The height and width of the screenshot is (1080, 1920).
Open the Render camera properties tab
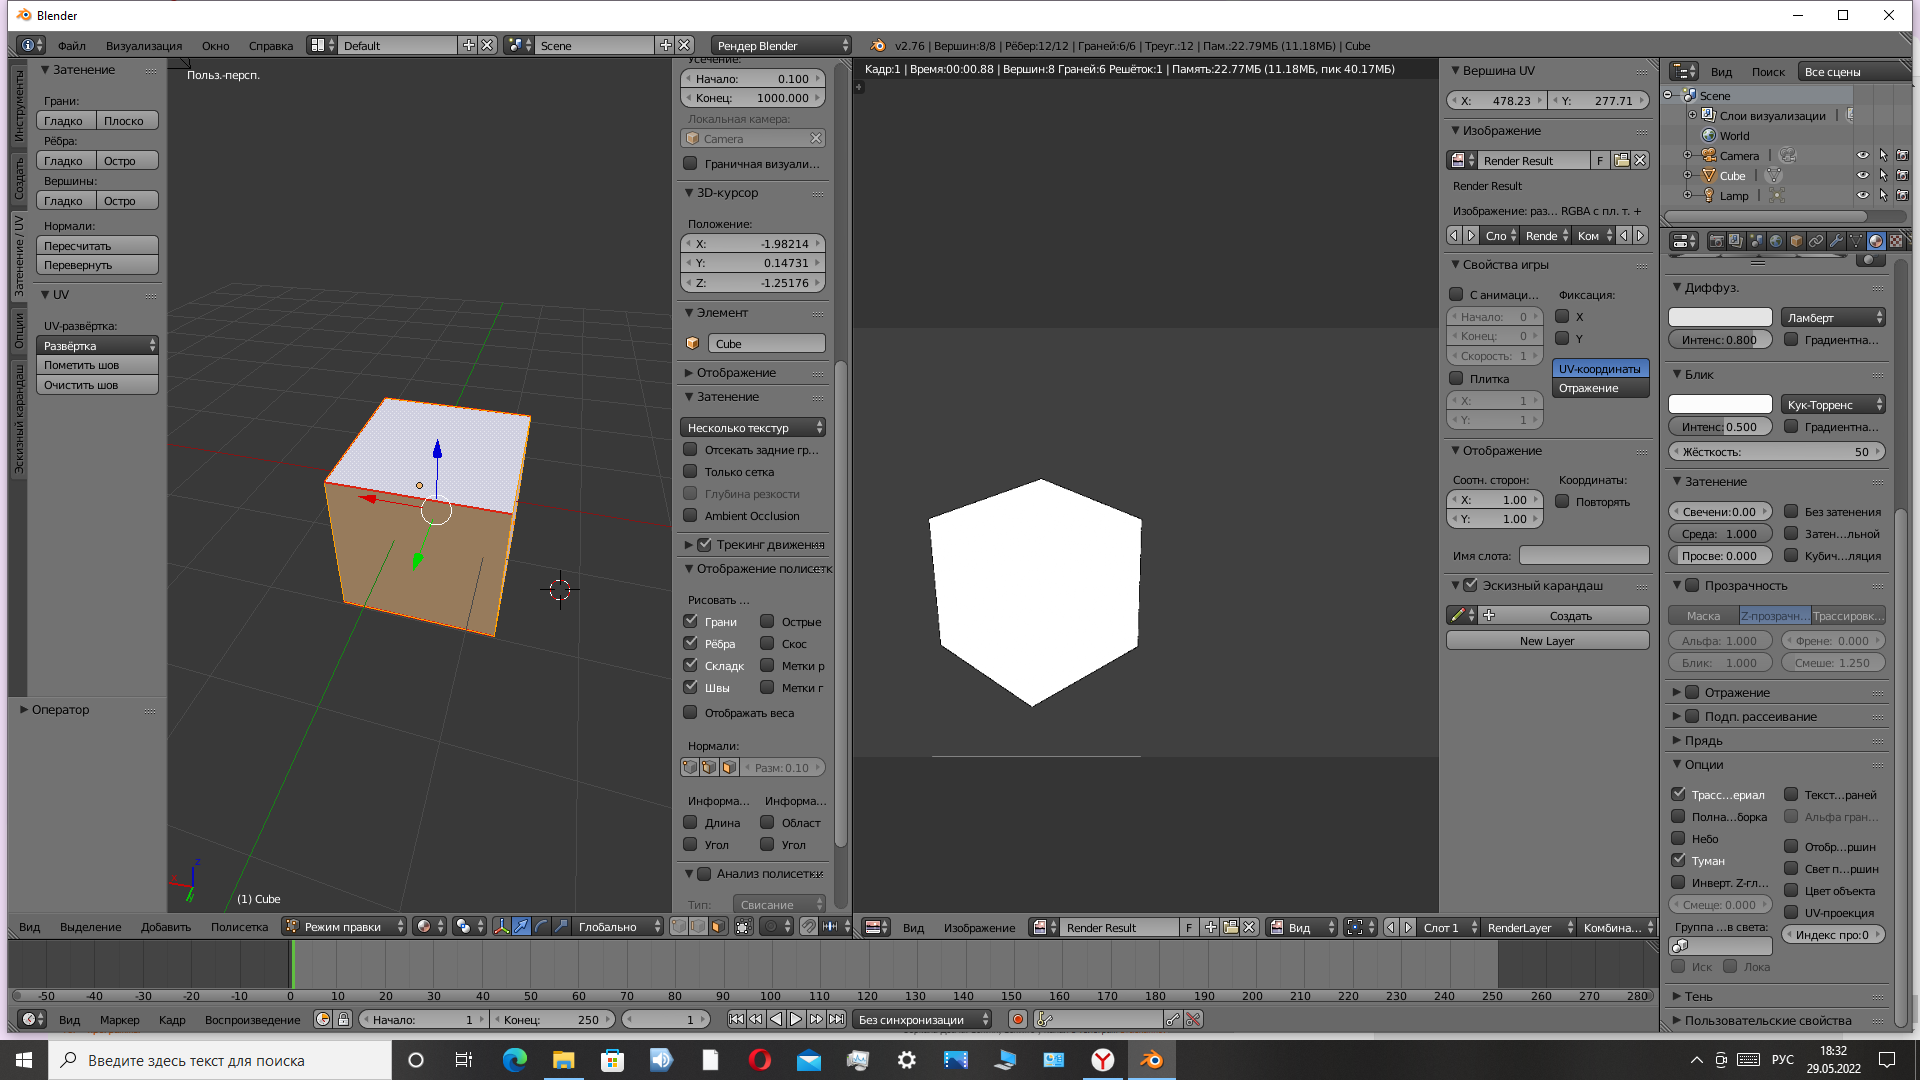tap(1717, 241)
